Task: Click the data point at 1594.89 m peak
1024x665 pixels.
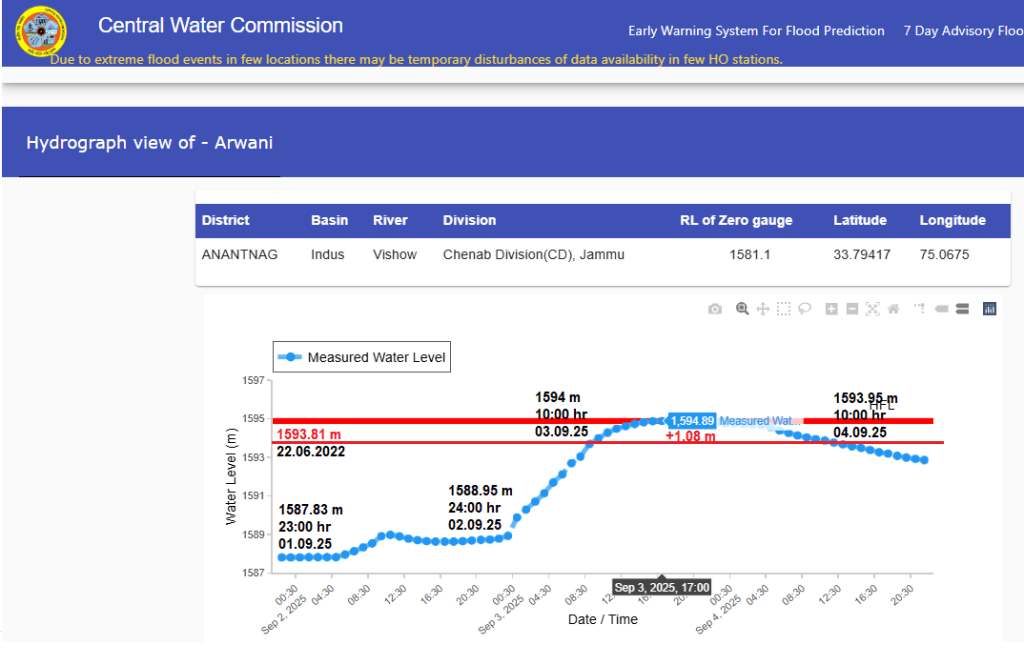Action: 661,421
